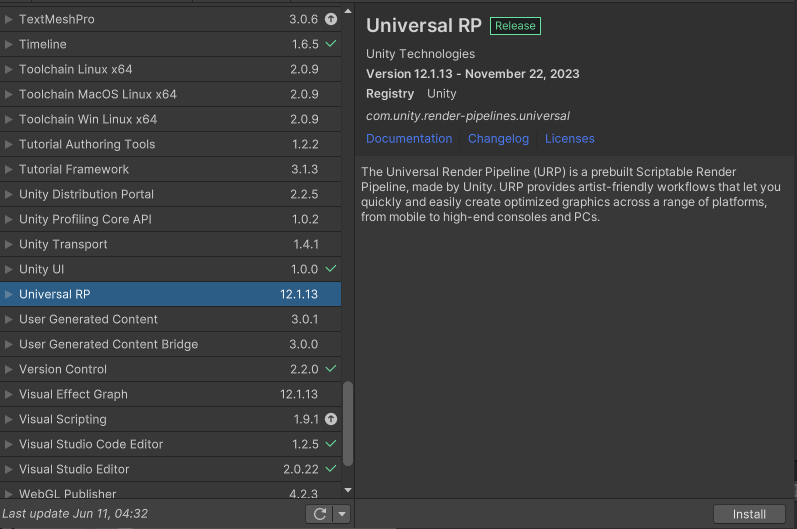
Task: Open the Licenses link
Action: click(x=569, y=139)
